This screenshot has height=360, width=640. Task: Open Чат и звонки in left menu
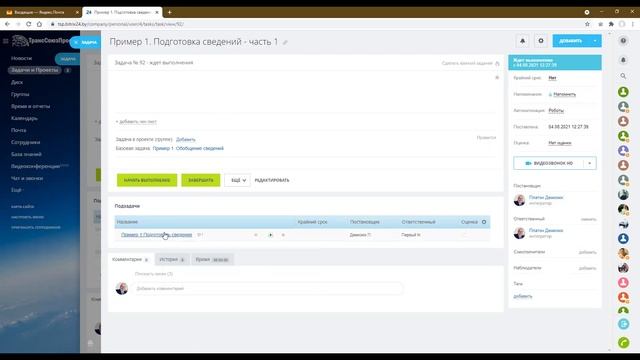[27, 178]
